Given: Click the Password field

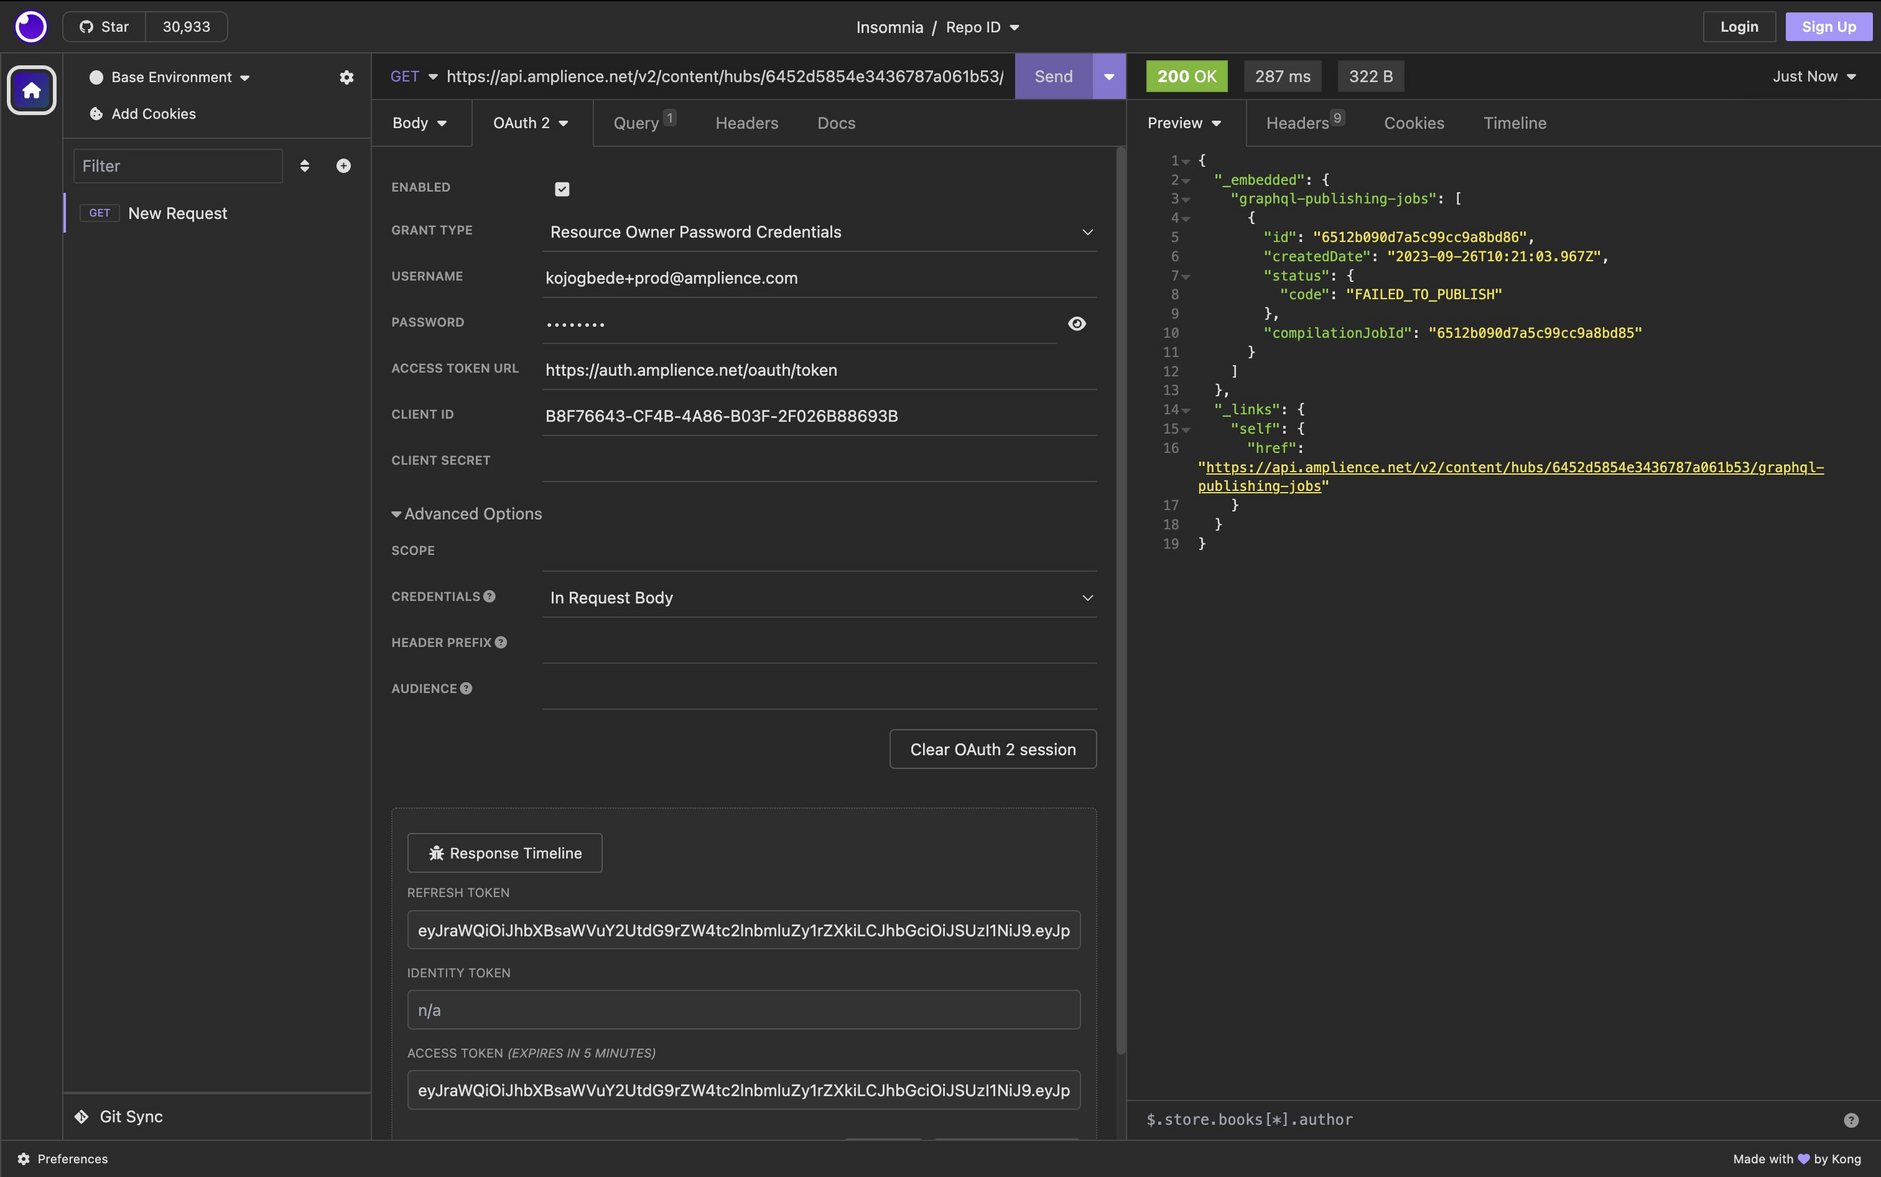Looking at the screenshot, I should 800,324.
